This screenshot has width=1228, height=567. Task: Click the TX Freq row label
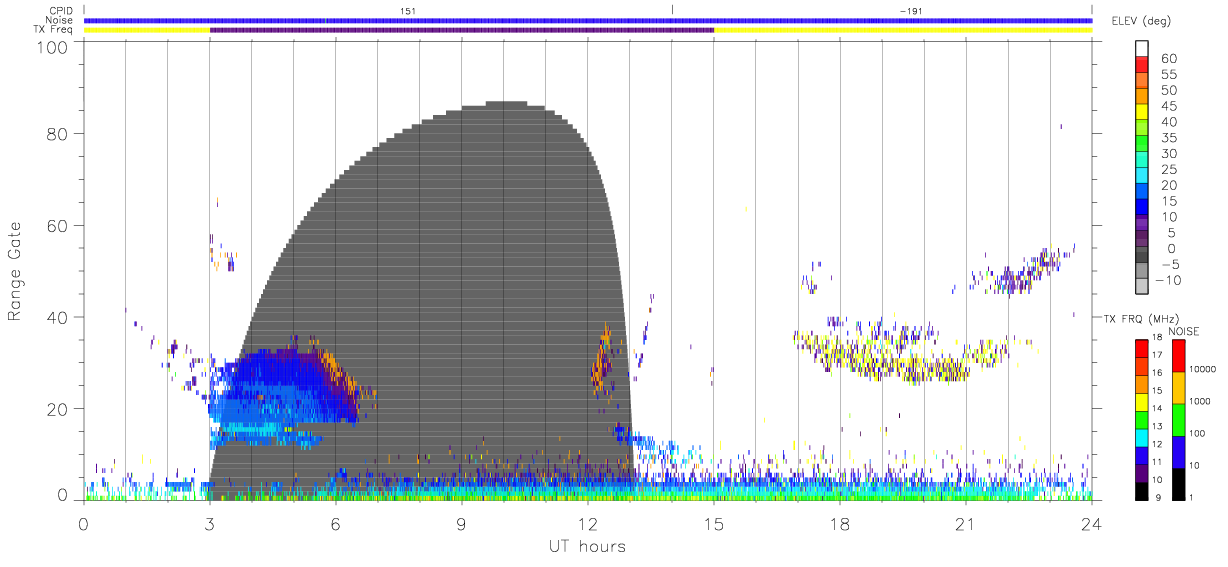(x=53, y=30)
